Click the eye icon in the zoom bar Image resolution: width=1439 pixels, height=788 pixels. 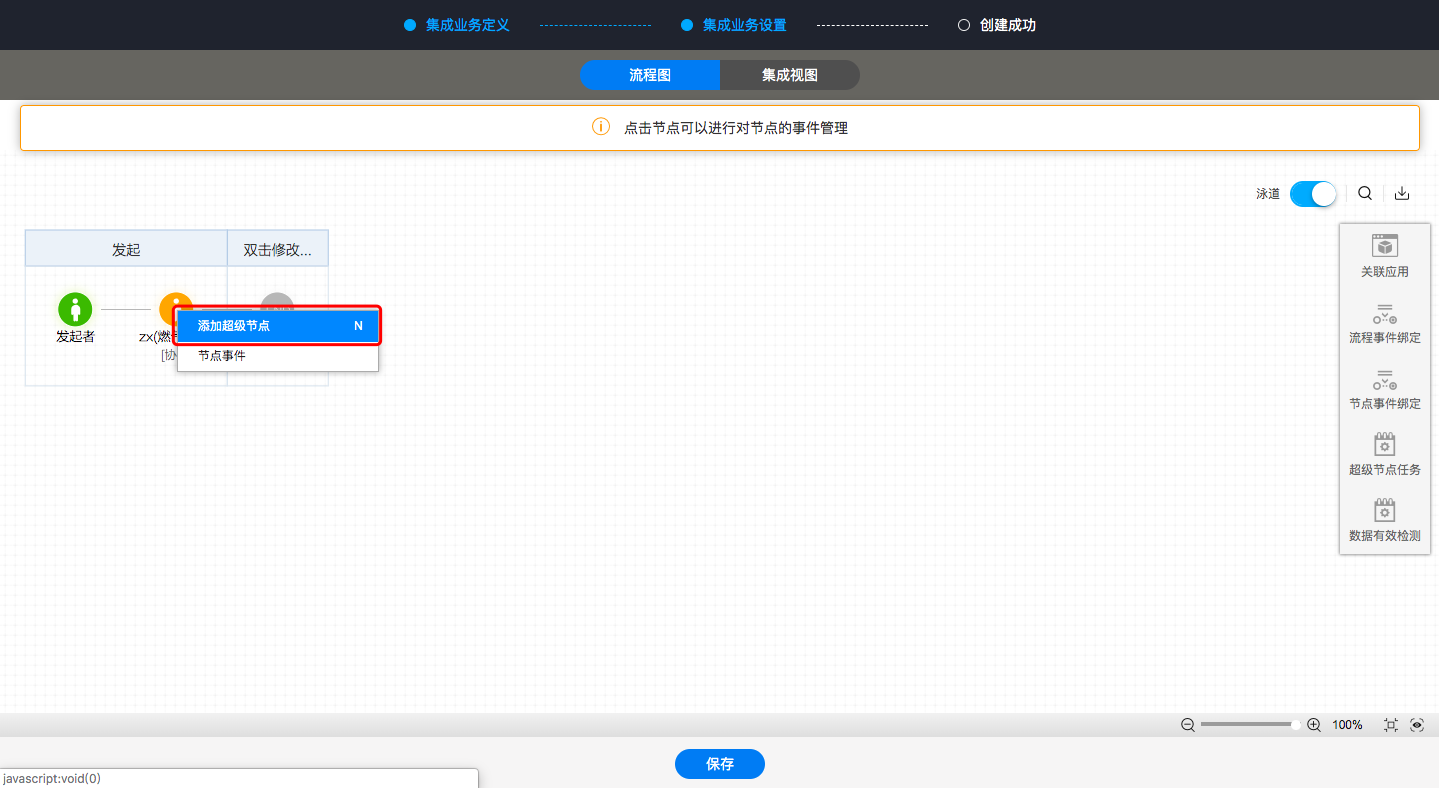pos(1417,725)
